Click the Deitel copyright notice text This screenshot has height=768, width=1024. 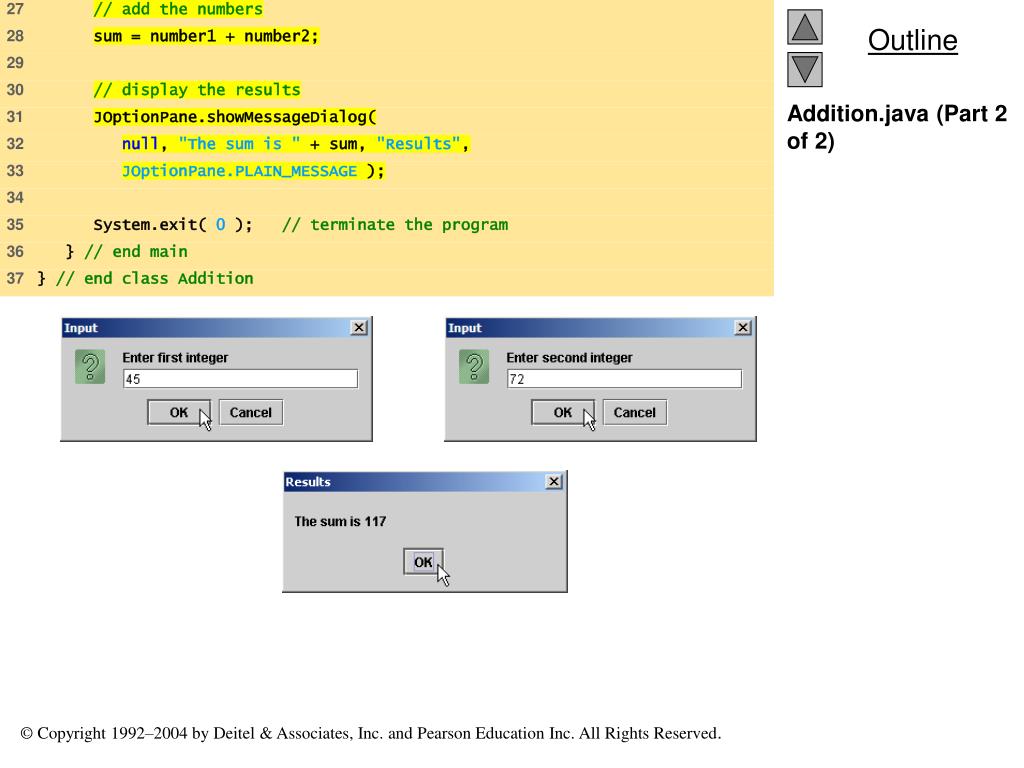click(x=371, y=733)
